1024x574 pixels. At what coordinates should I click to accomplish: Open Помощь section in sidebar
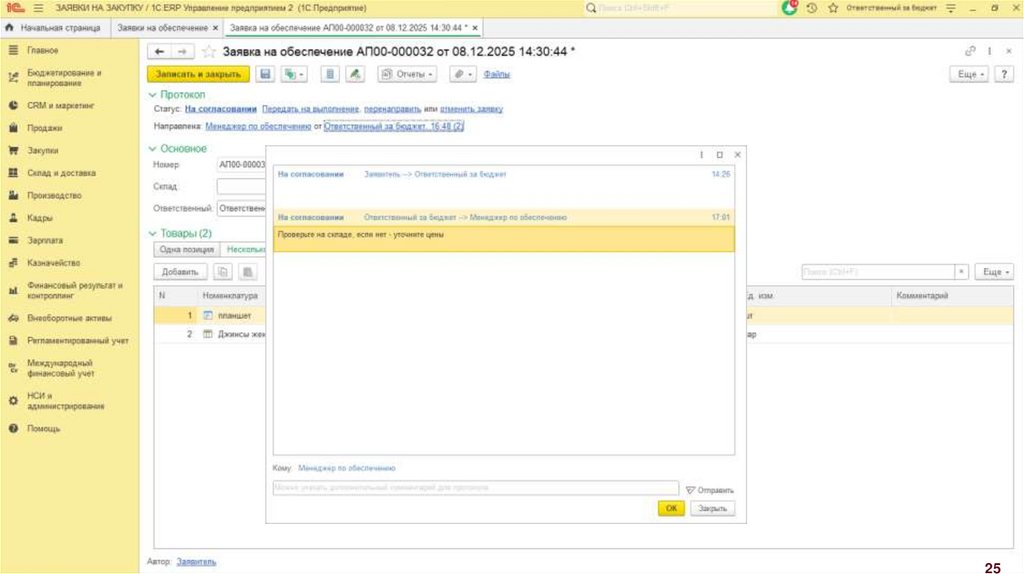[43, 429]
